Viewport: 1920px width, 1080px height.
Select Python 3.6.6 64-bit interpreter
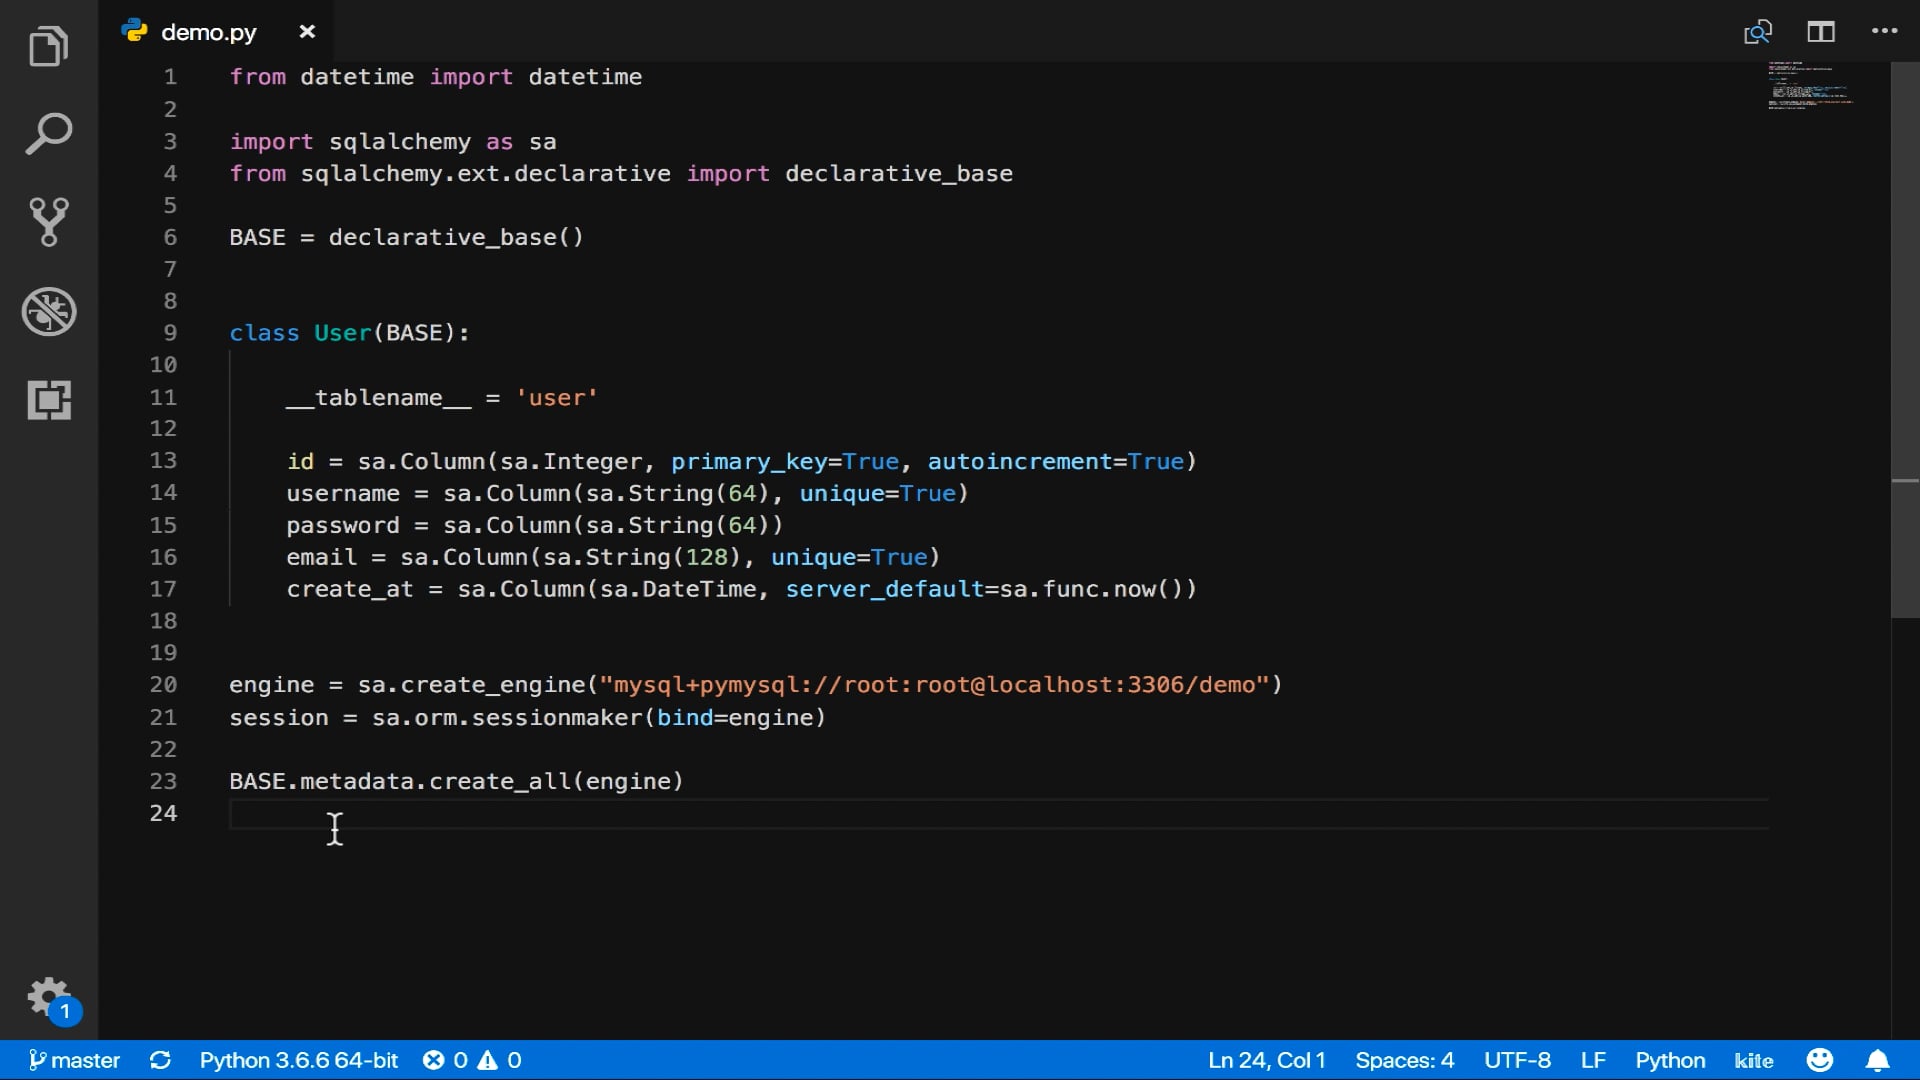pos(298,1060)
